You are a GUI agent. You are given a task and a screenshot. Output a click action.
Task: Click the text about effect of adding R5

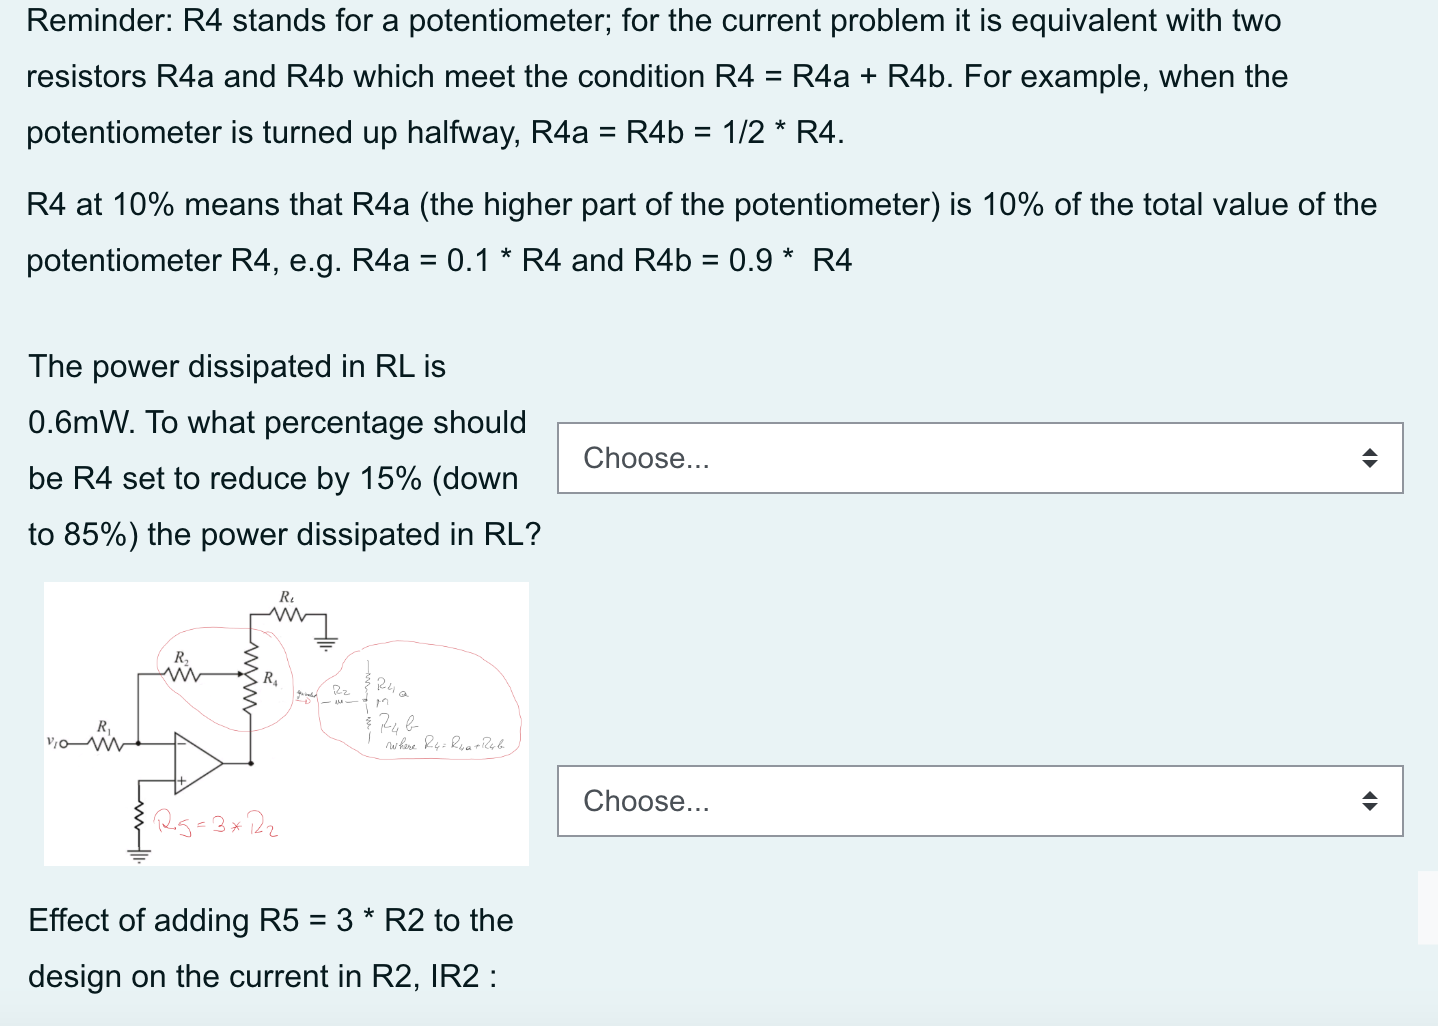pos(270,947)
